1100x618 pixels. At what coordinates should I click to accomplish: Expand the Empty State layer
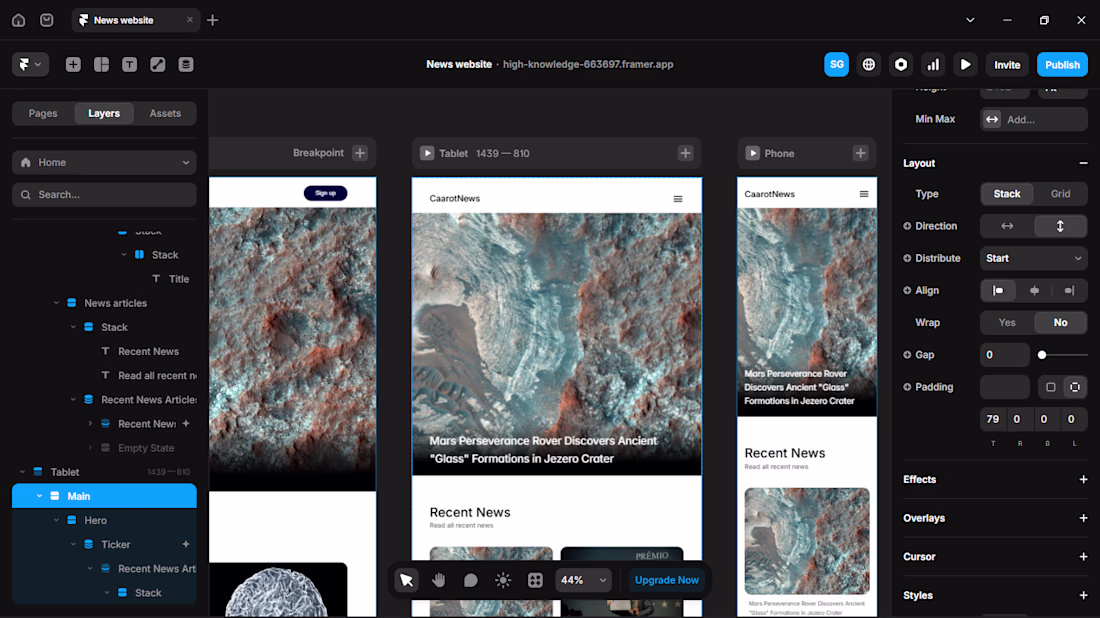point(90,448)
